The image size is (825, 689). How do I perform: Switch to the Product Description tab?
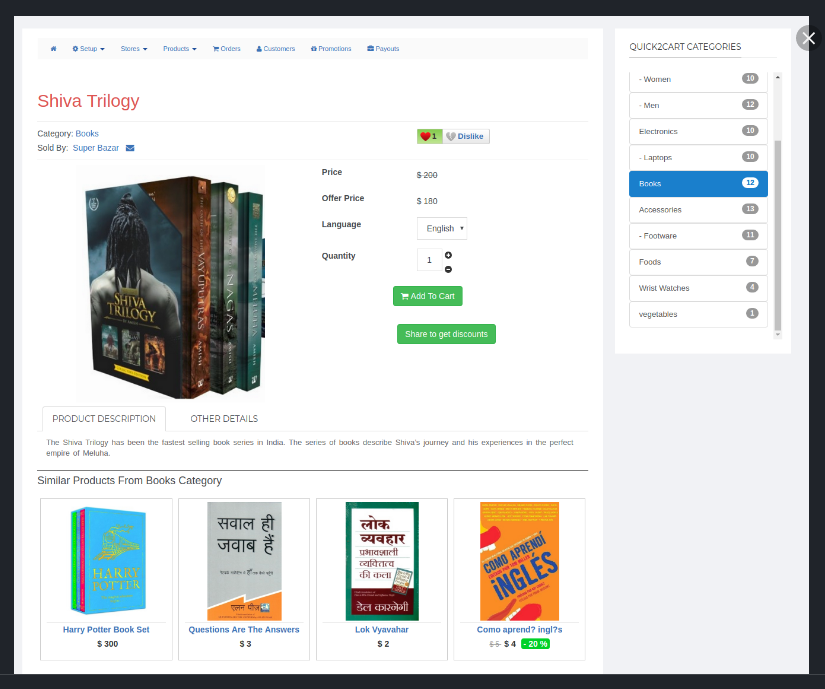click(104, 419)
